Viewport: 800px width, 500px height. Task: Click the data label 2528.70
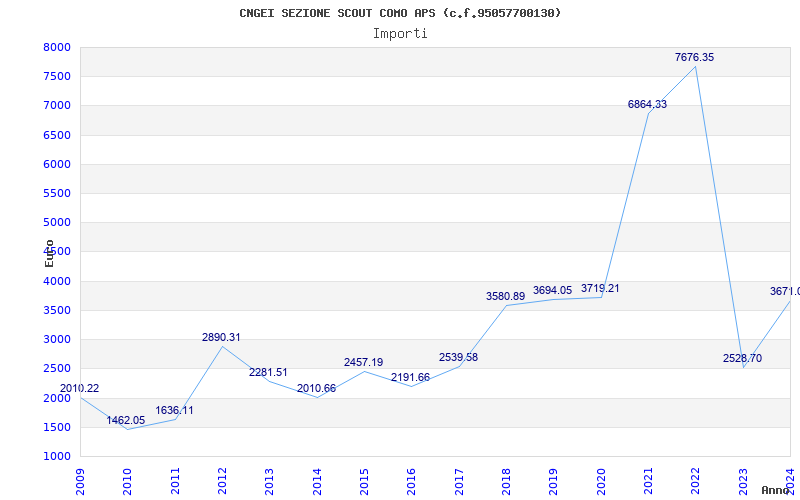(x=742, y=359)
